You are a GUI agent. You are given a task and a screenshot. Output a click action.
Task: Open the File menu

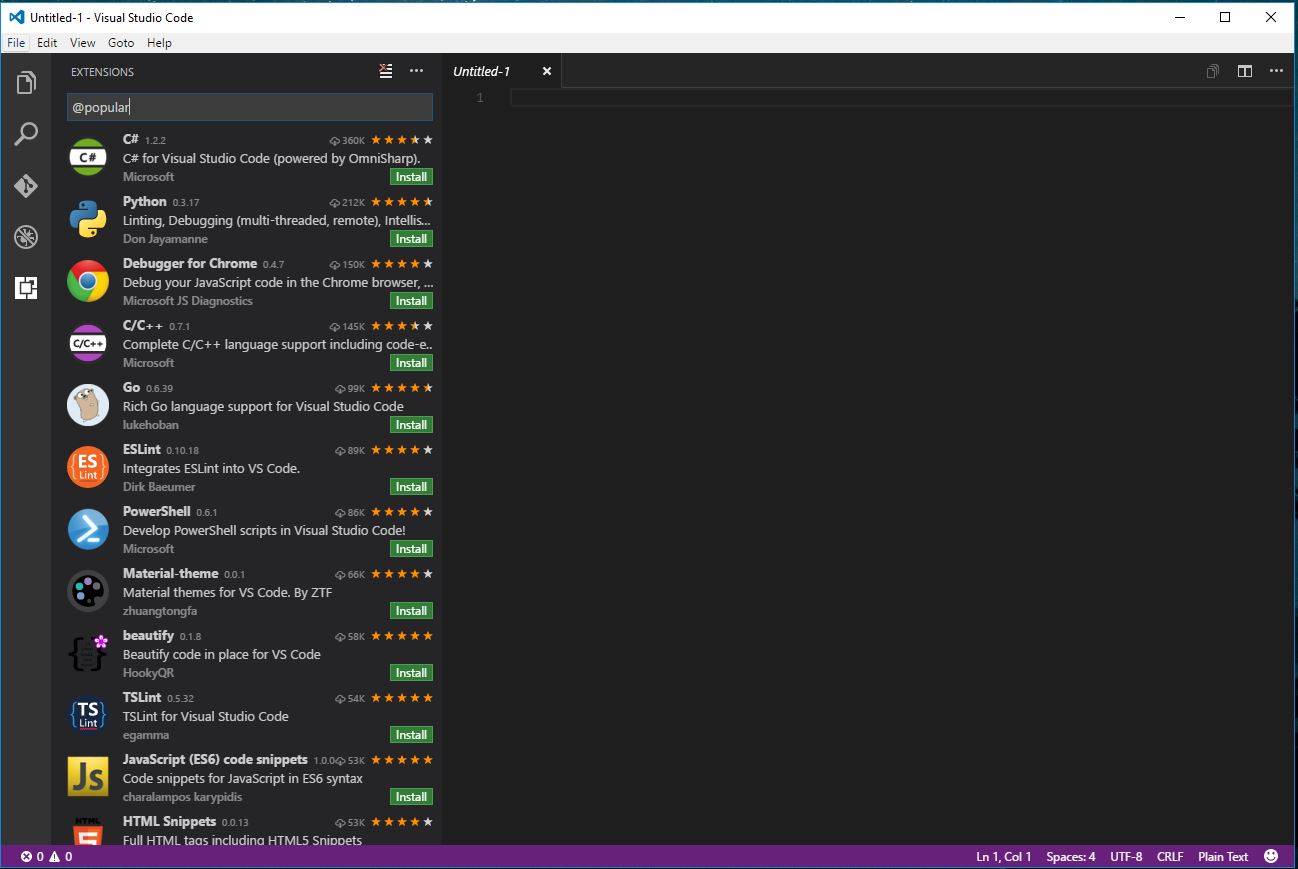[16, 43]
